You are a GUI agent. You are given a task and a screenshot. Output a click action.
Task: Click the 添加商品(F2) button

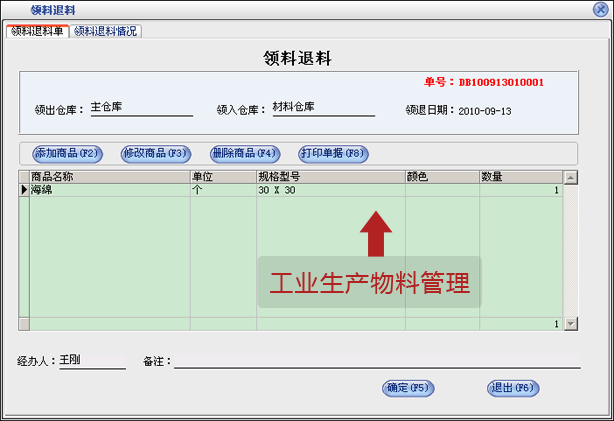click(x=68, y=154)
